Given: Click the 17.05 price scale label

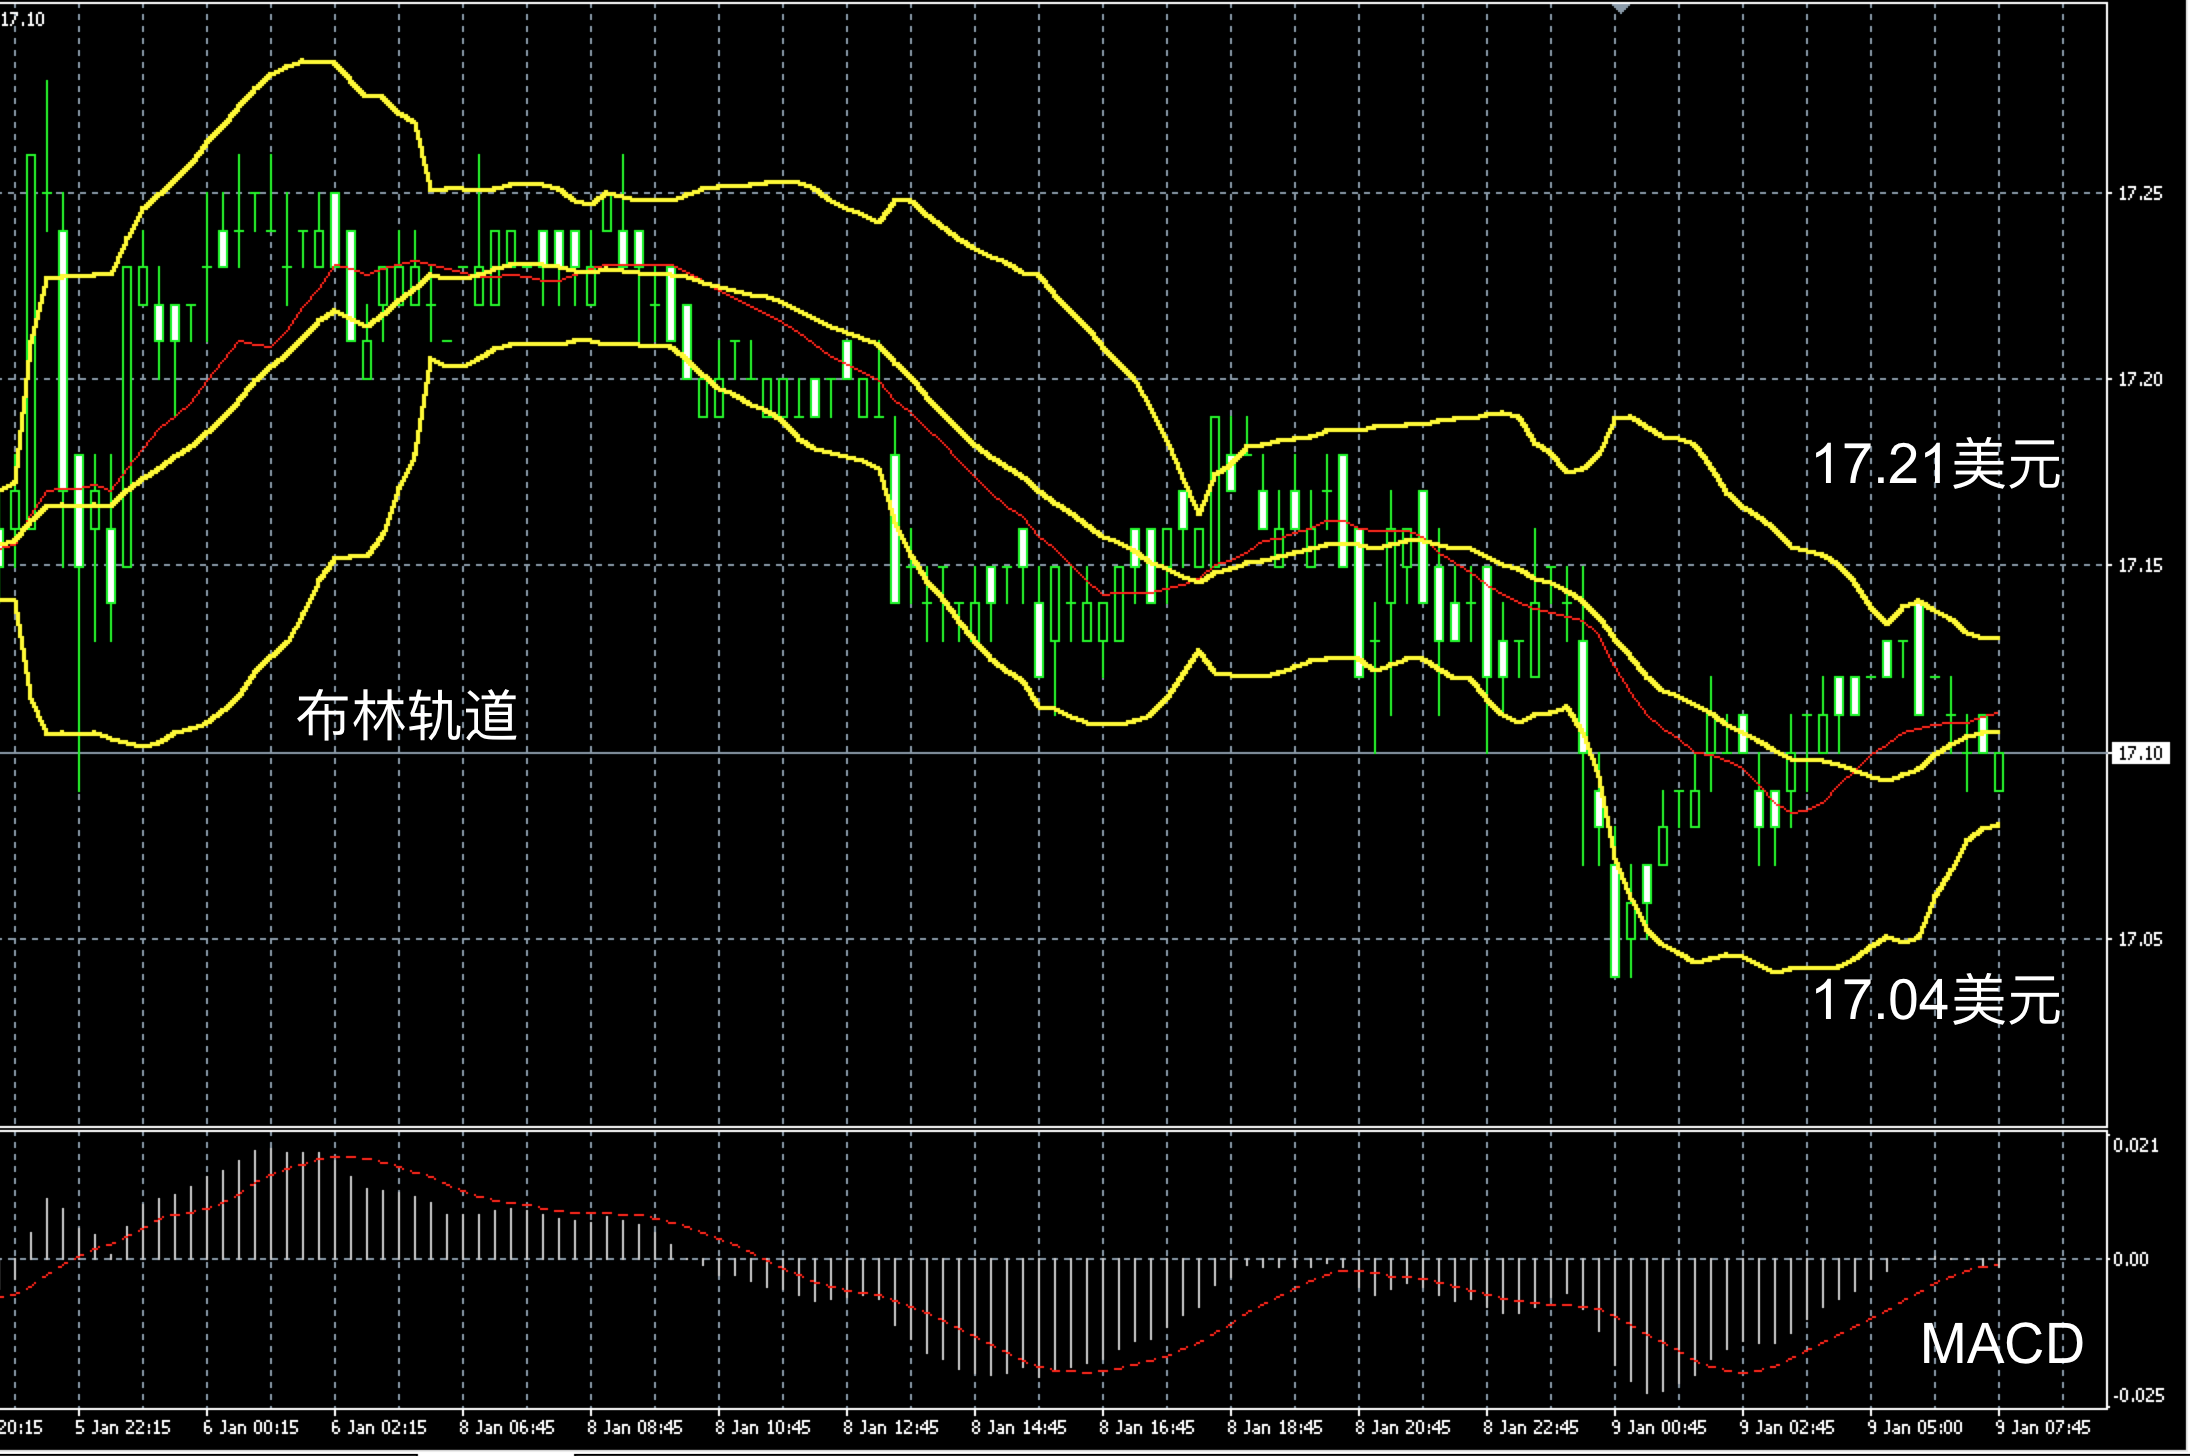Looking at the screenshot, I should [x=2139, y=939].
